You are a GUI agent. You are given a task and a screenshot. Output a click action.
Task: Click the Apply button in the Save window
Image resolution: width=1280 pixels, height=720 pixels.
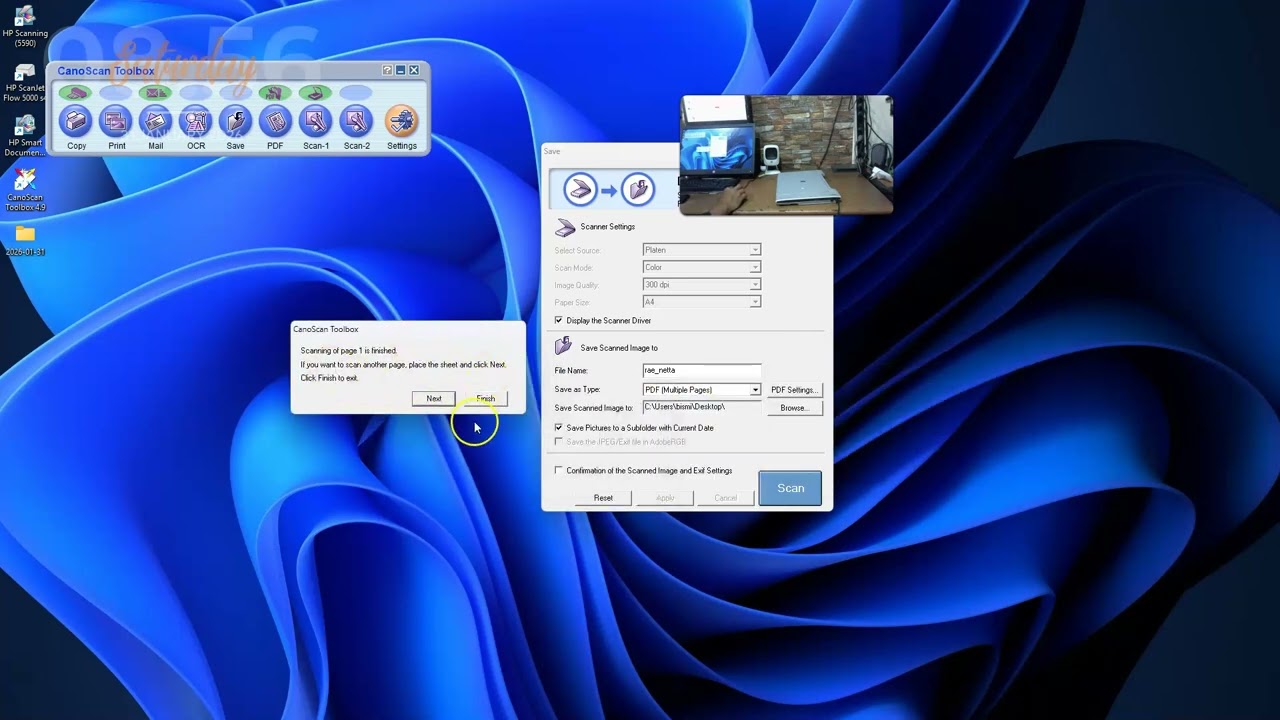coord(665,498)
